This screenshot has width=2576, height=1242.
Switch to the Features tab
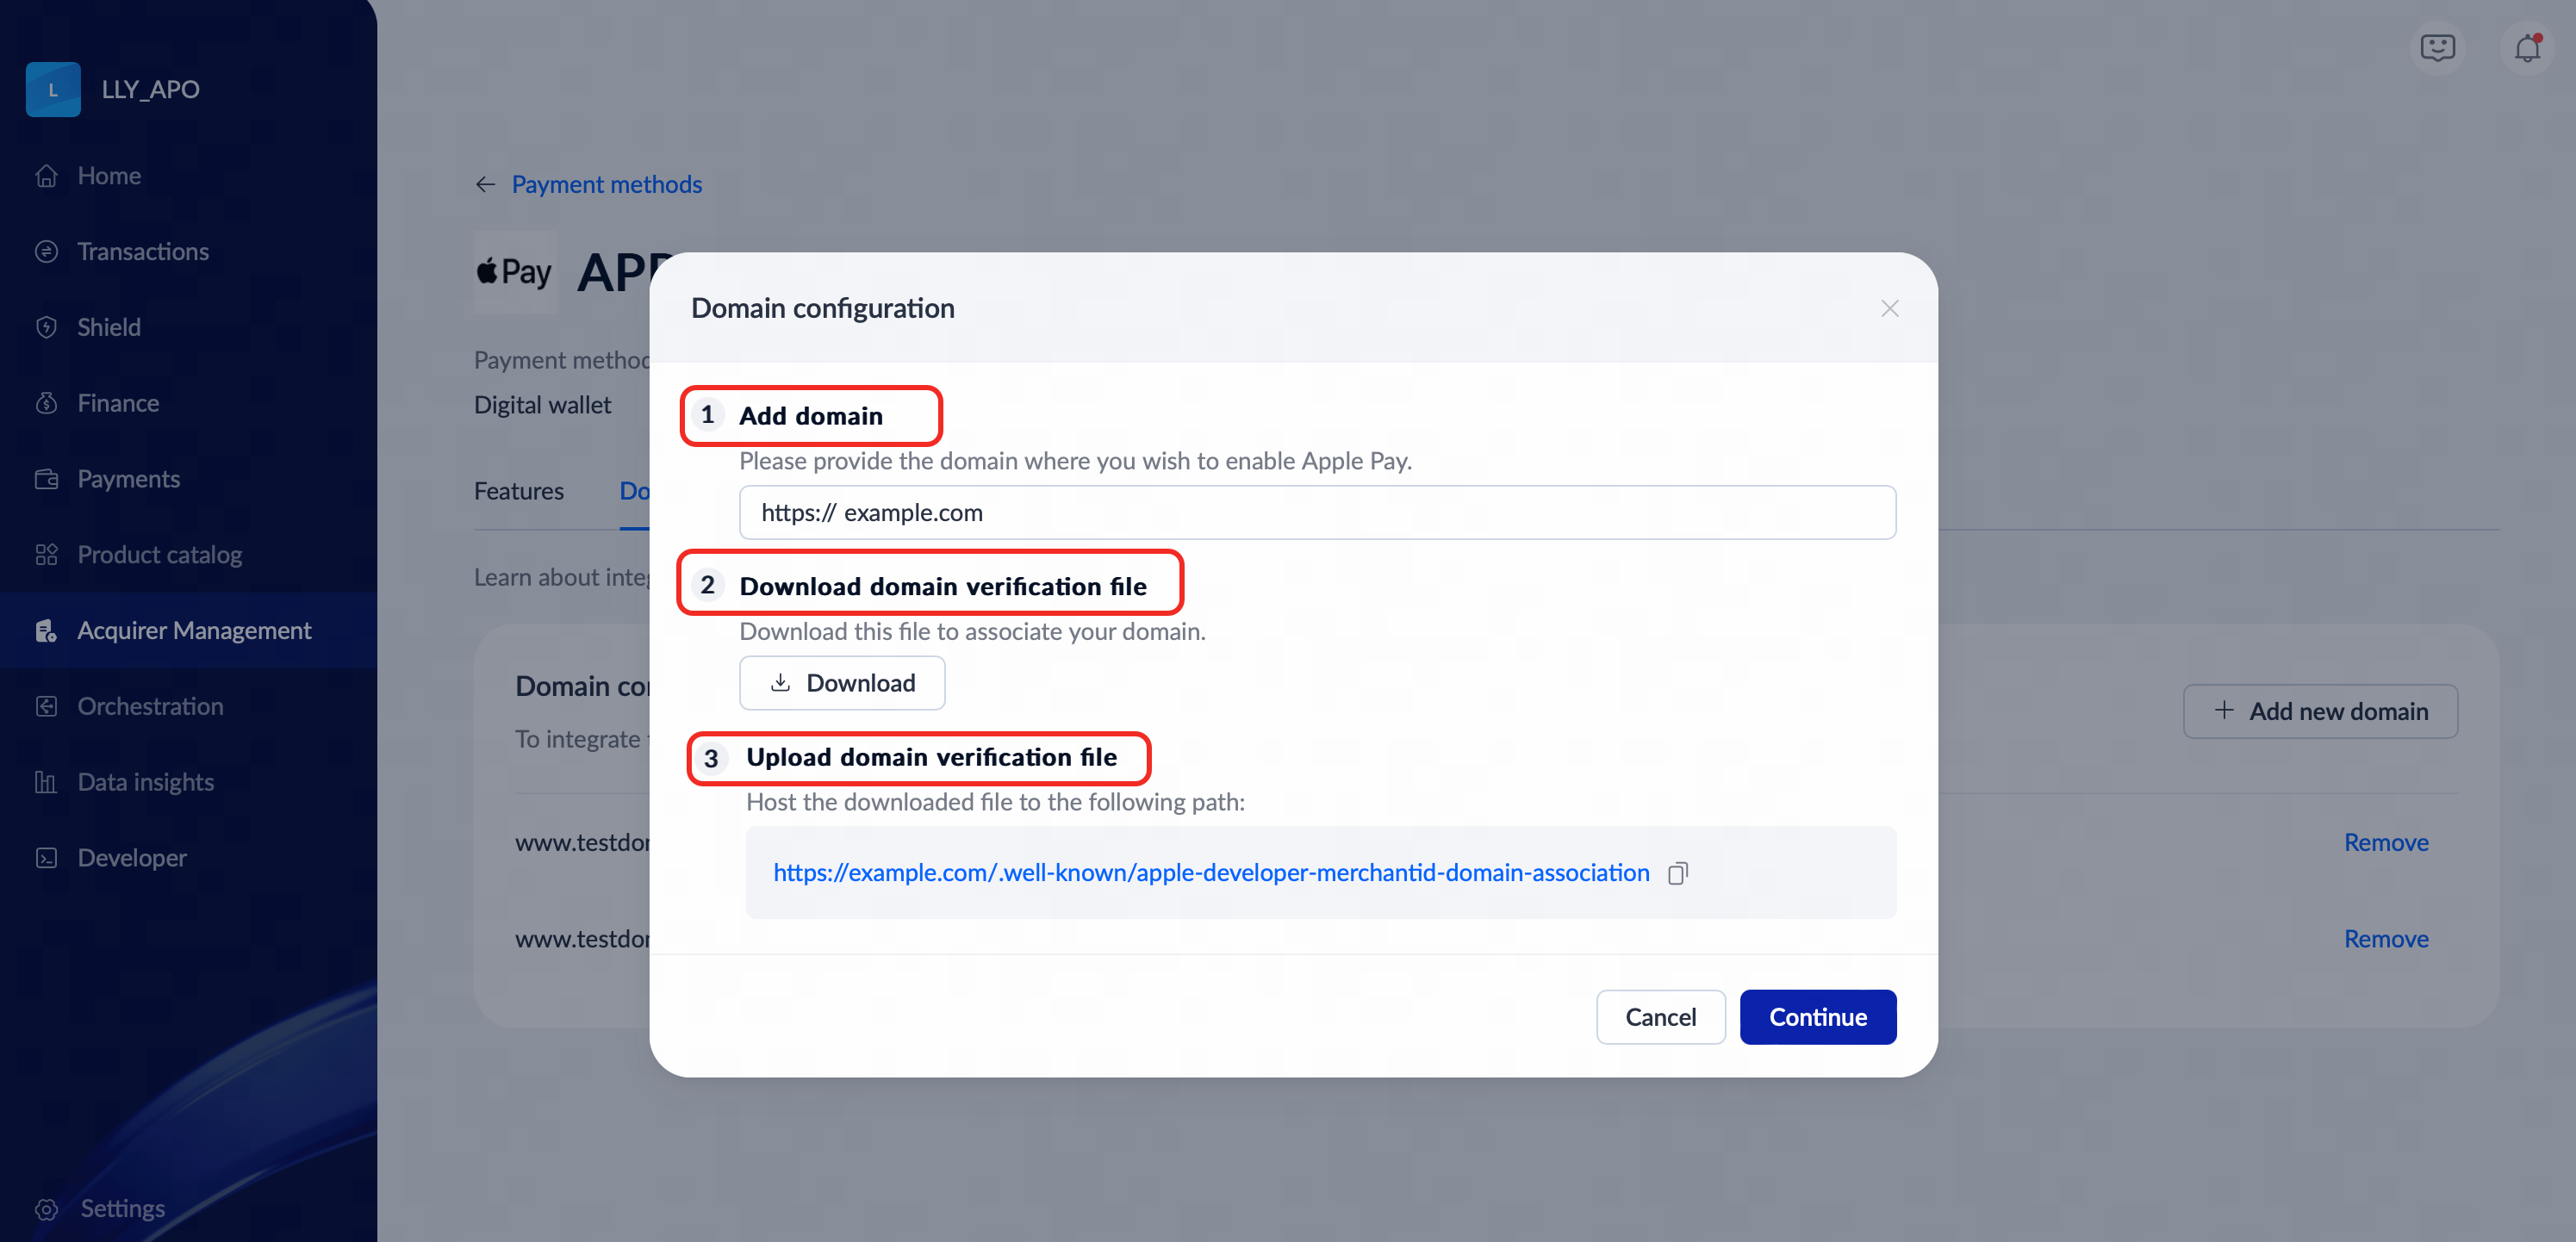click(518, 491)
